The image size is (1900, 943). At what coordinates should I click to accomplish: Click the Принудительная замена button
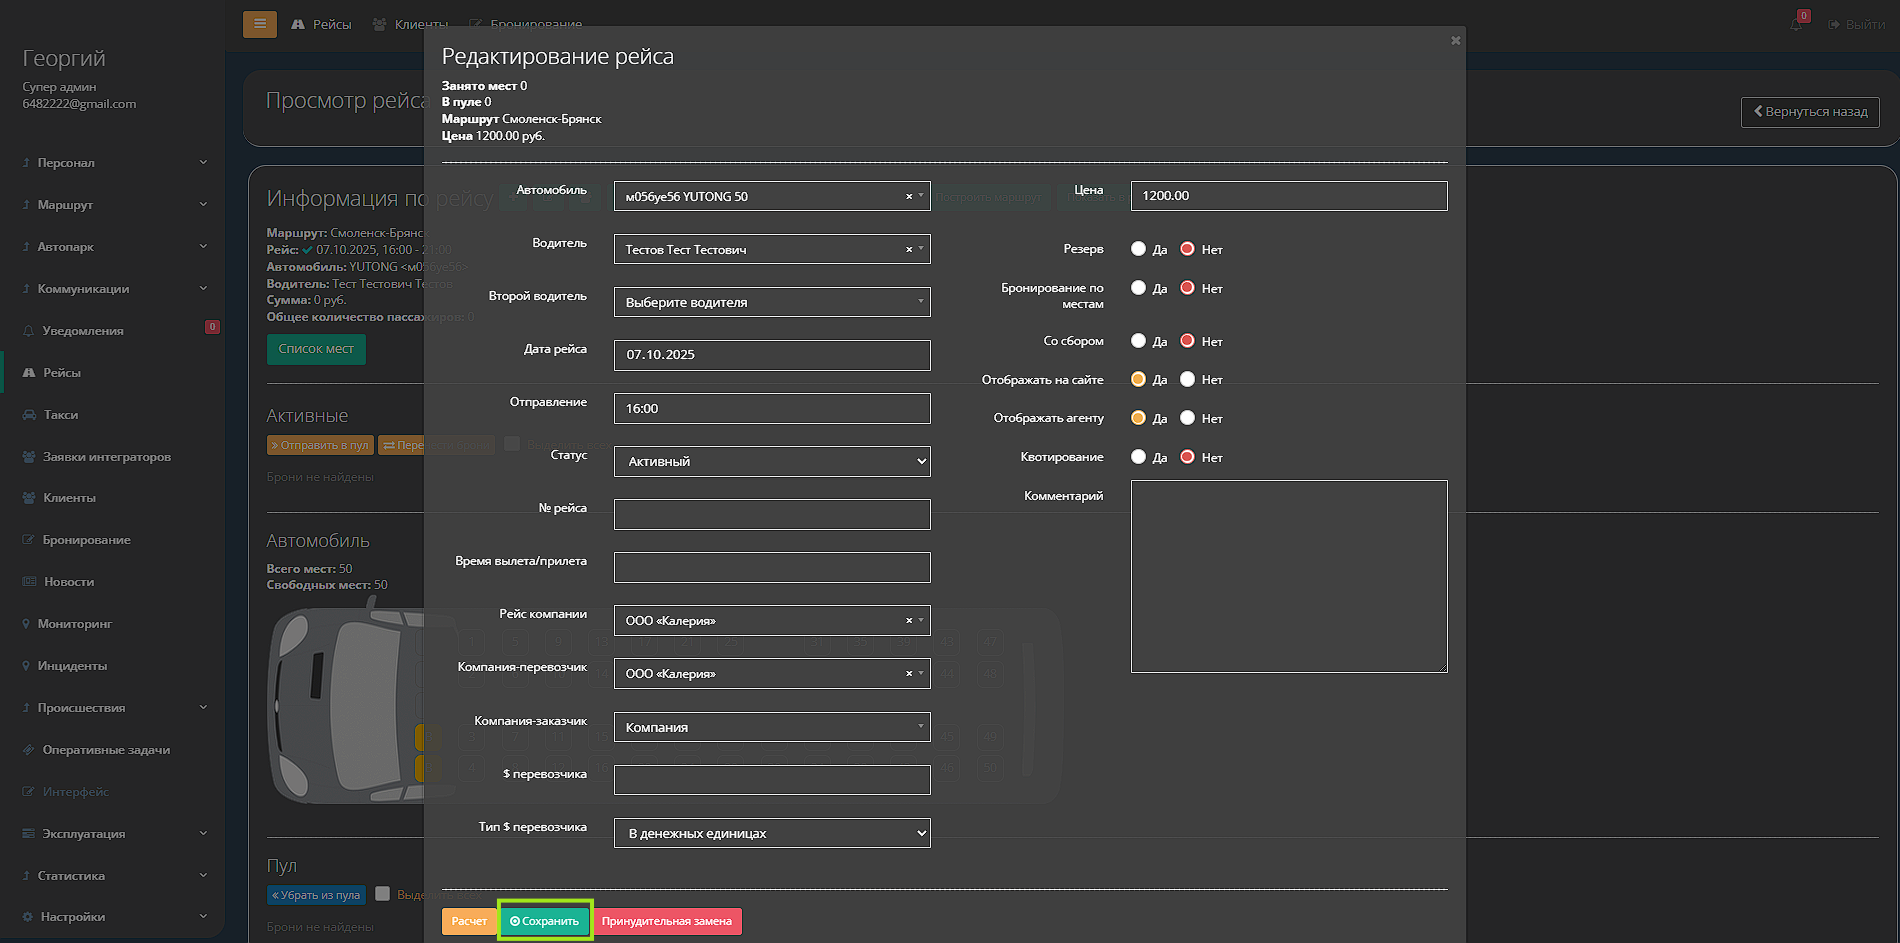[666, 921]
